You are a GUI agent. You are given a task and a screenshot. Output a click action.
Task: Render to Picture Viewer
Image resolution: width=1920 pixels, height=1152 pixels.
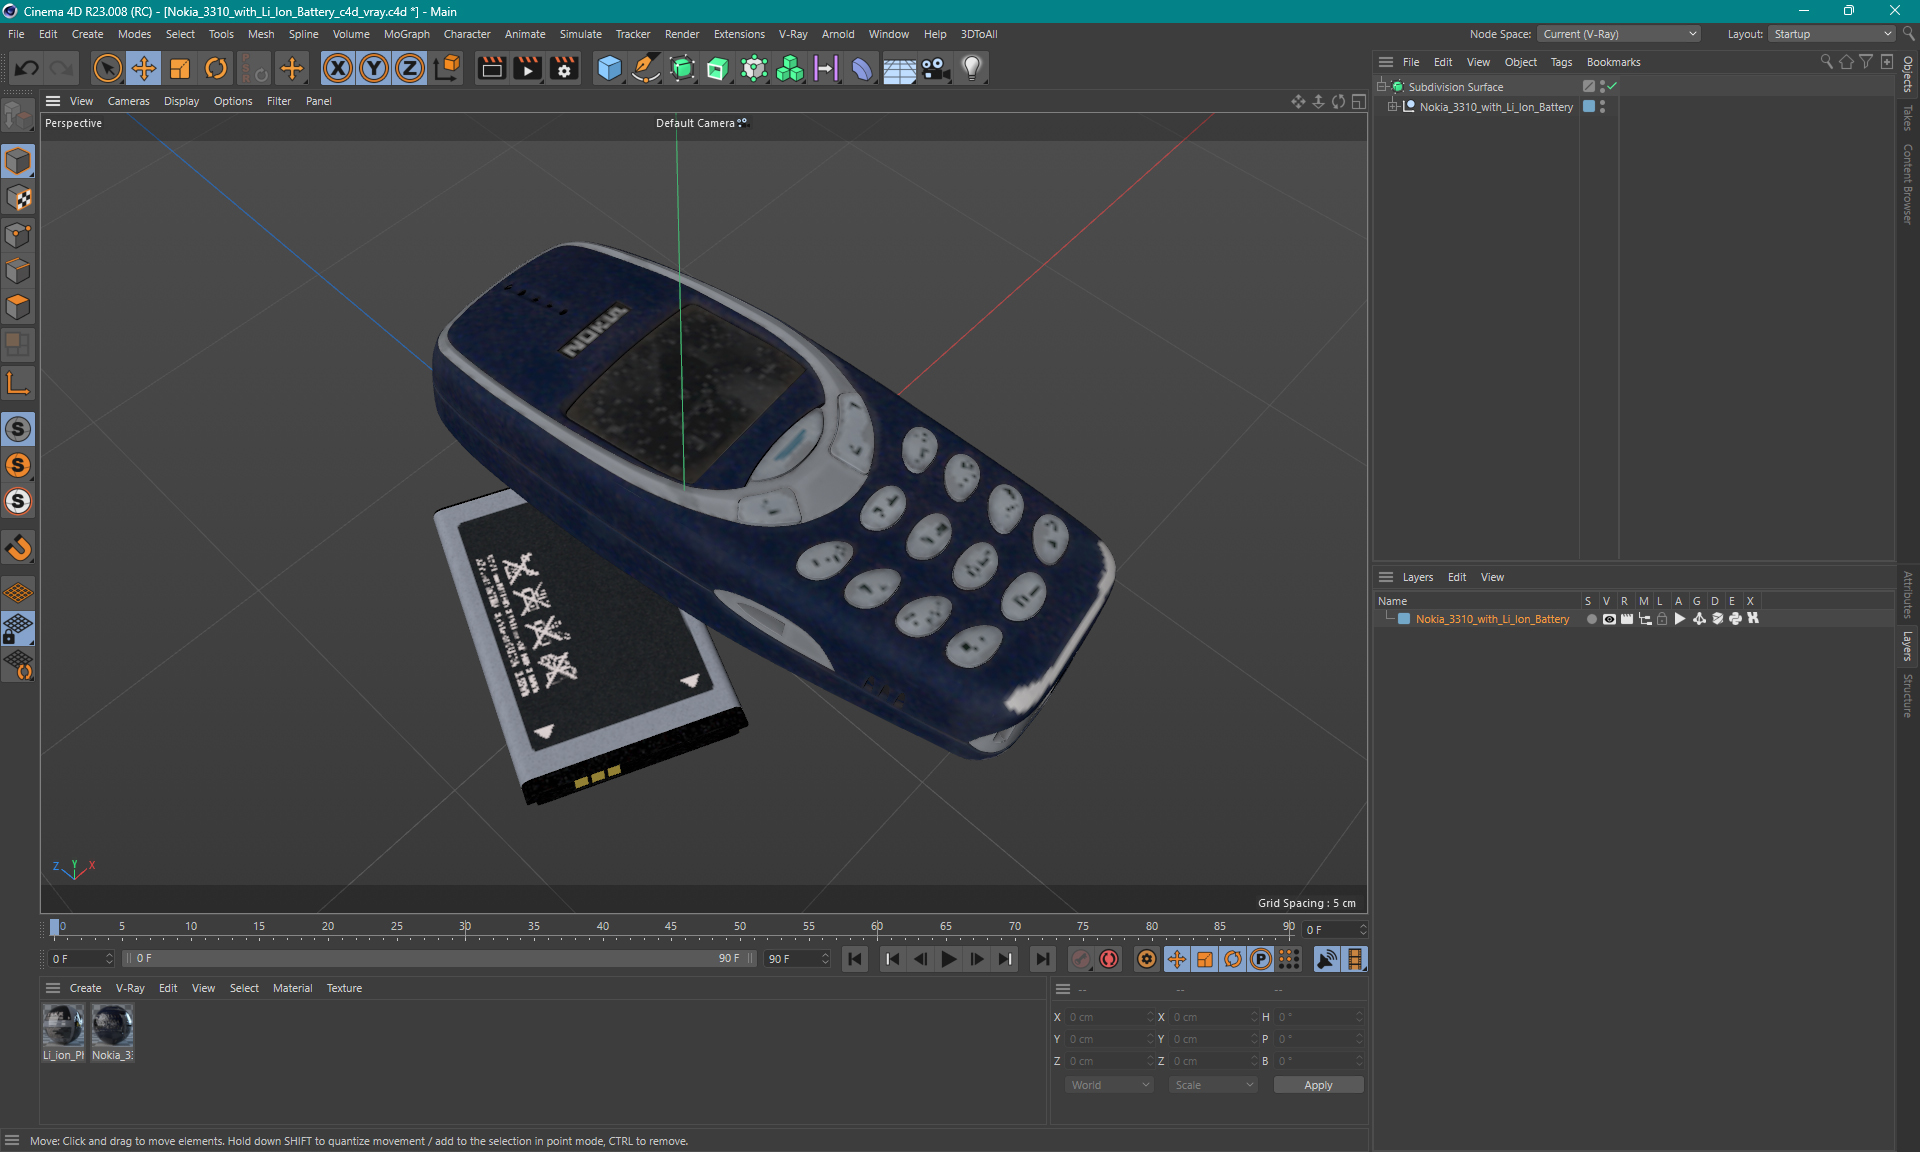tap(527, 68)
